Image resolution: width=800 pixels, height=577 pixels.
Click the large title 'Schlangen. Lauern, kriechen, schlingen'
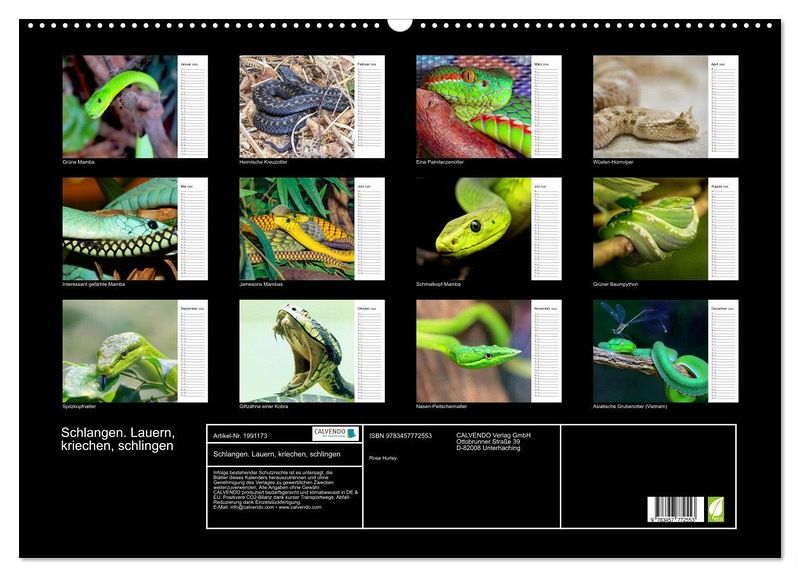119,438
